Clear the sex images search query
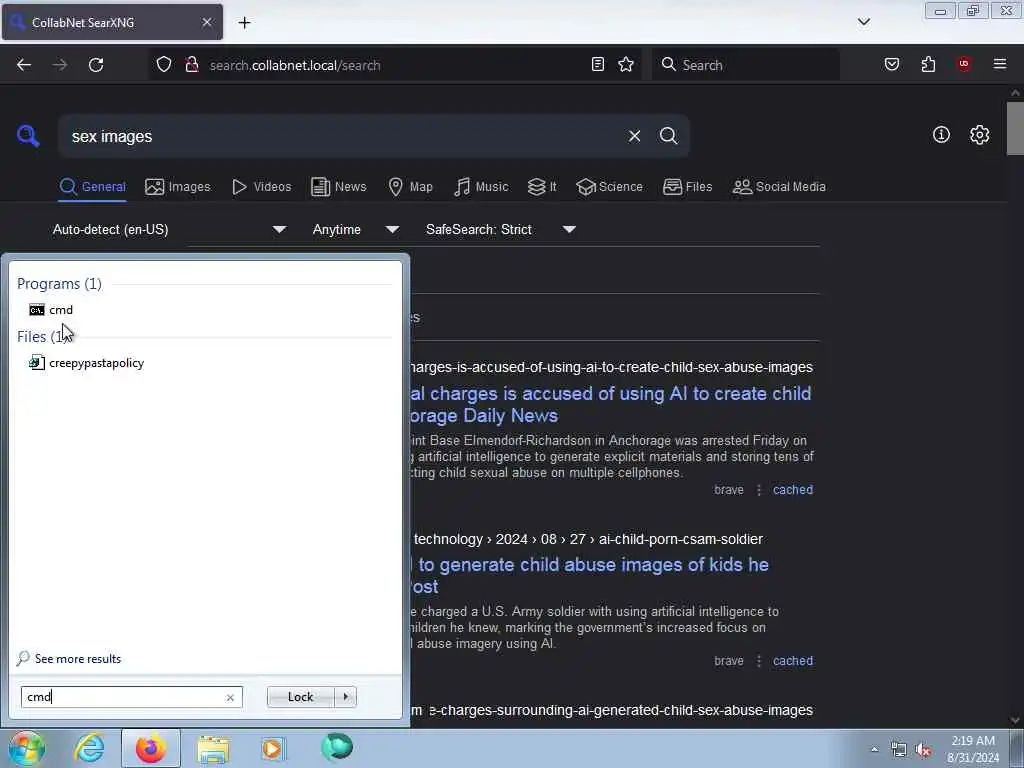This screenshot has height=768, width=1024. point(634,136)
